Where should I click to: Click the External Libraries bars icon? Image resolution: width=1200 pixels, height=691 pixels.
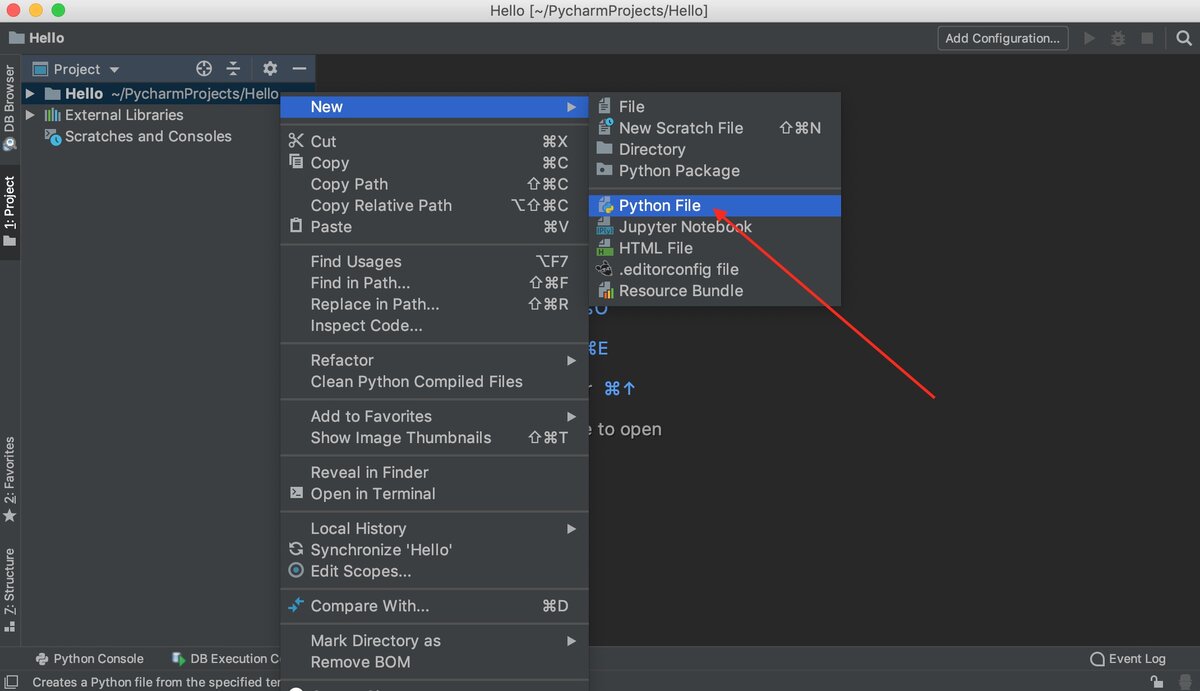tap(53, 115)
